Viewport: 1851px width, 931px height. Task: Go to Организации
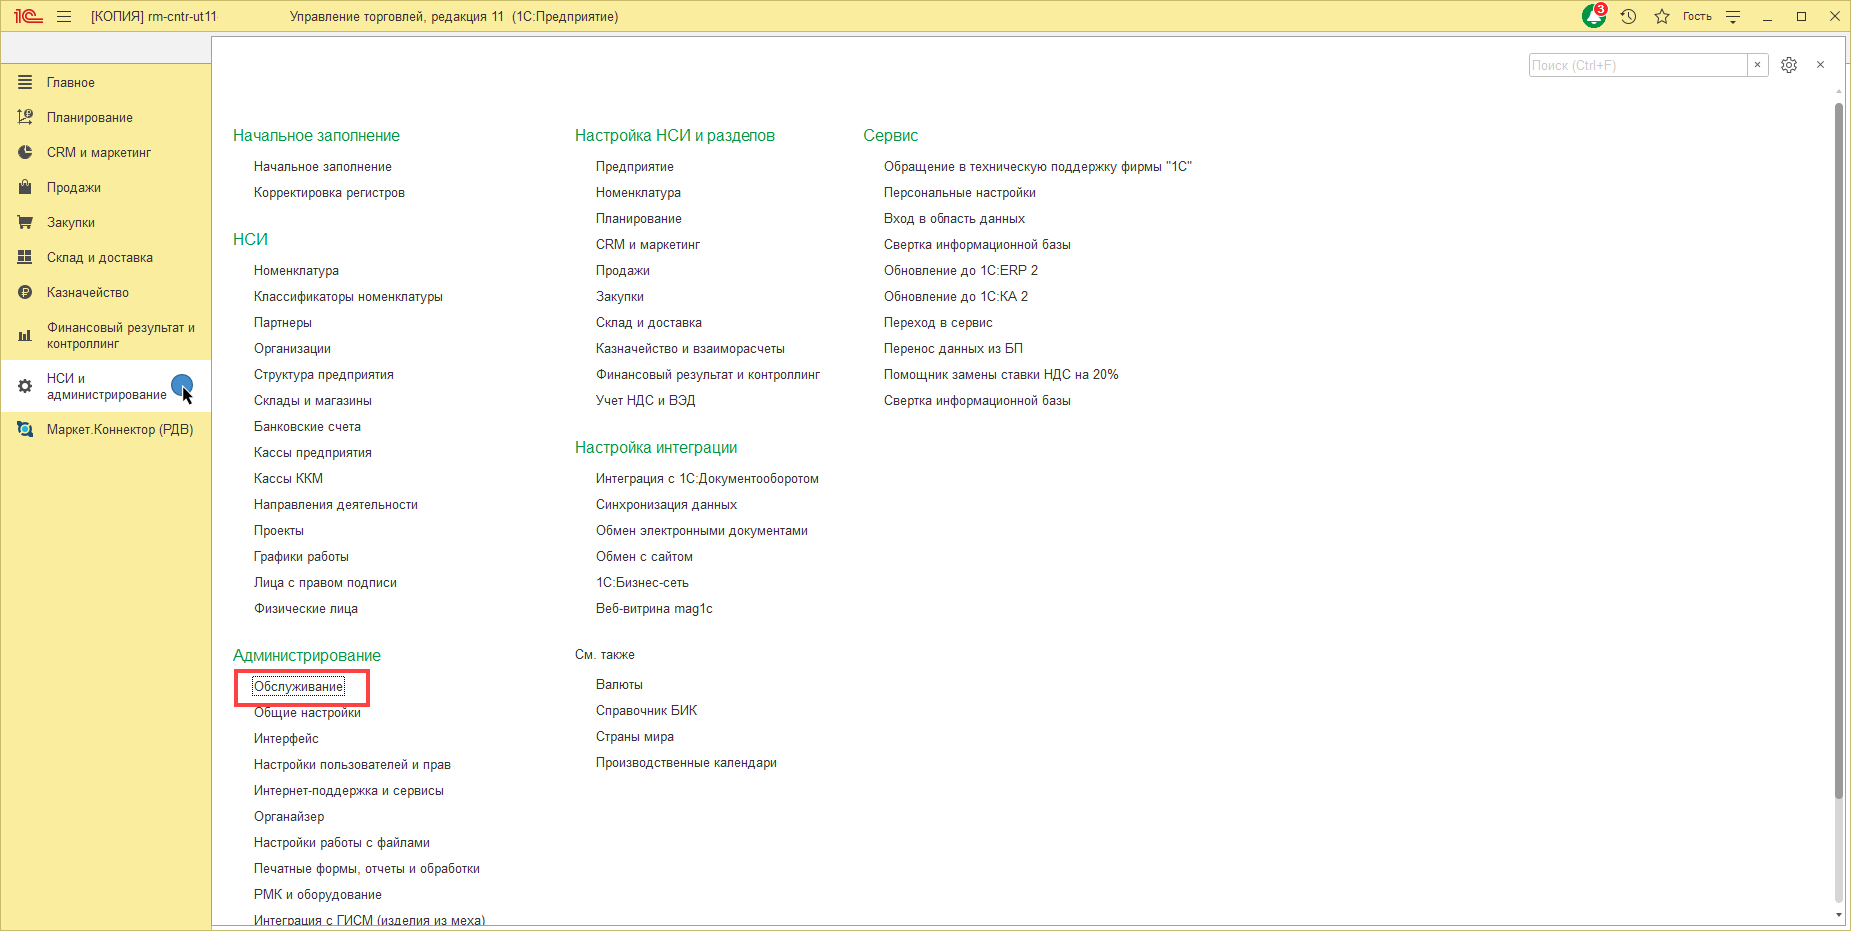click(292, 349)
